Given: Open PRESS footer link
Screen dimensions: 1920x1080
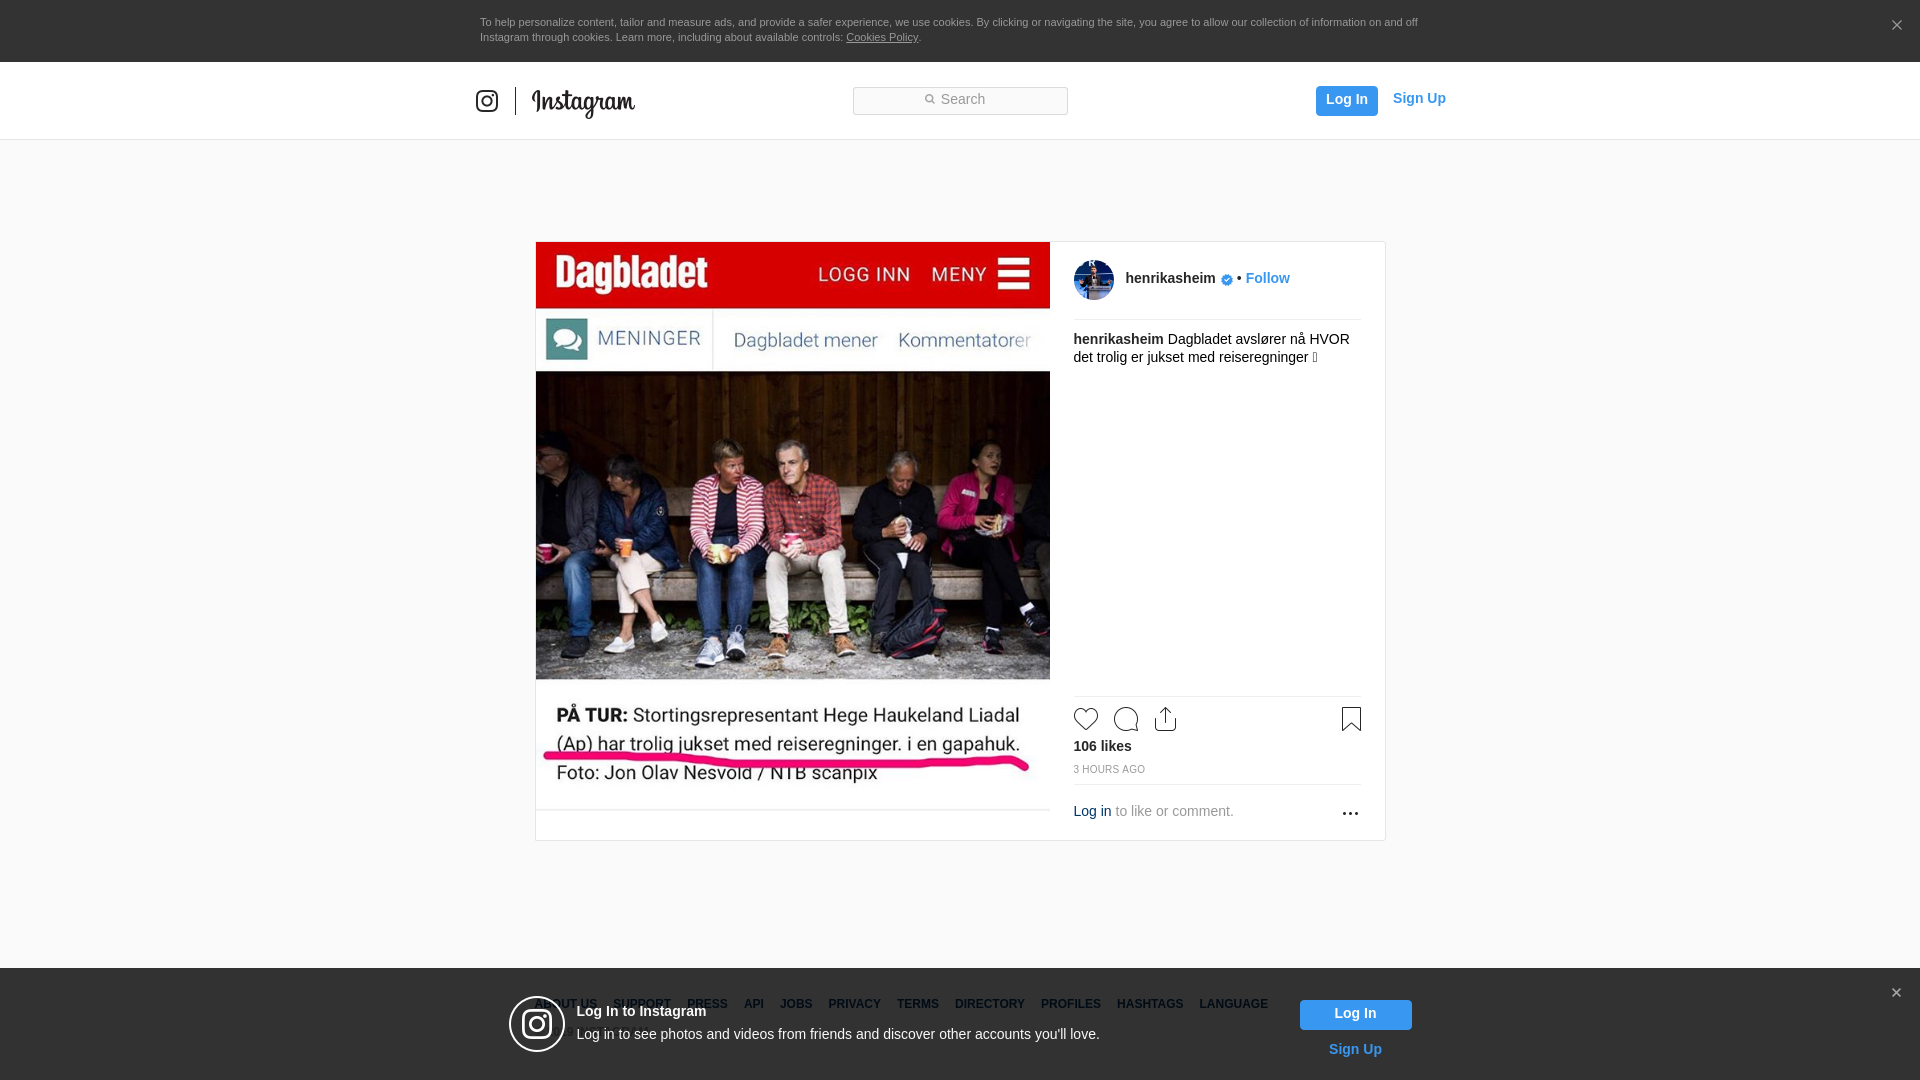Looking at the screenshot, I should [707, 1004].
